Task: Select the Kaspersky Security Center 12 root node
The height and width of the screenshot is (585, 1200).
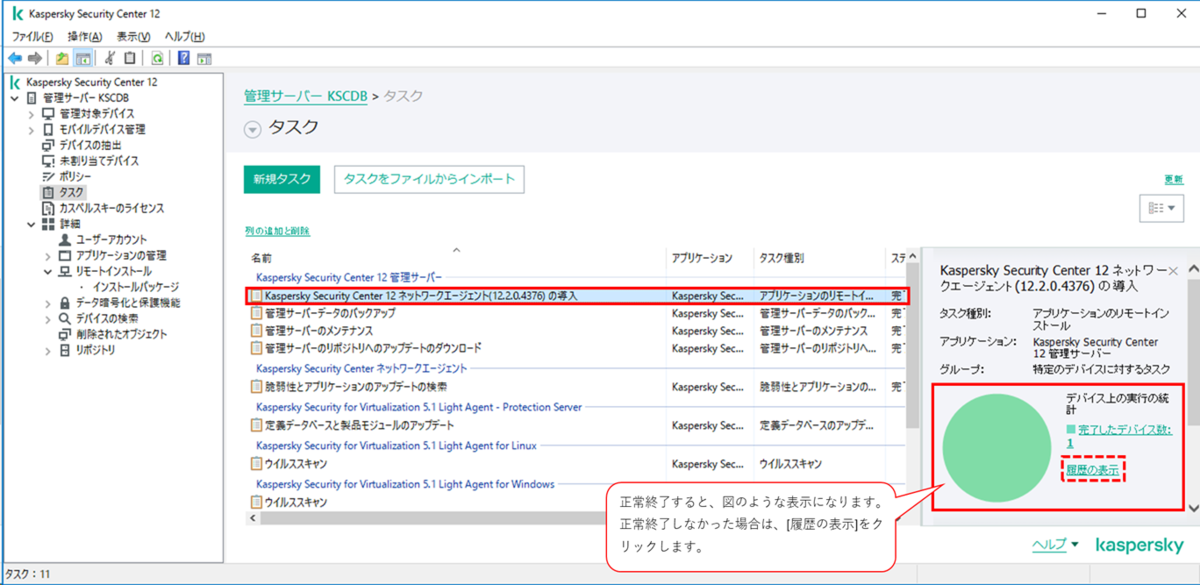Action: coord(92,82)
